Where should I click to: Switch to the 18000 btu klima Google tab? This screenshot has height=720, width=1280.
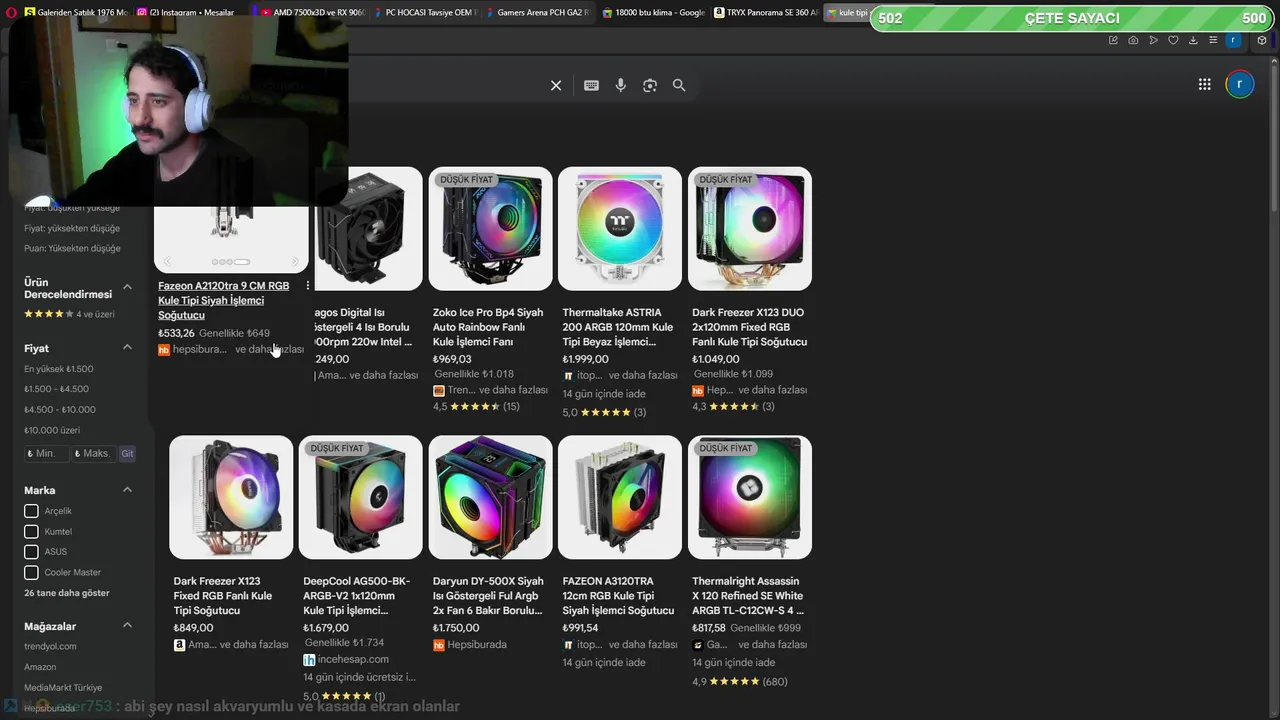[655, 13]
